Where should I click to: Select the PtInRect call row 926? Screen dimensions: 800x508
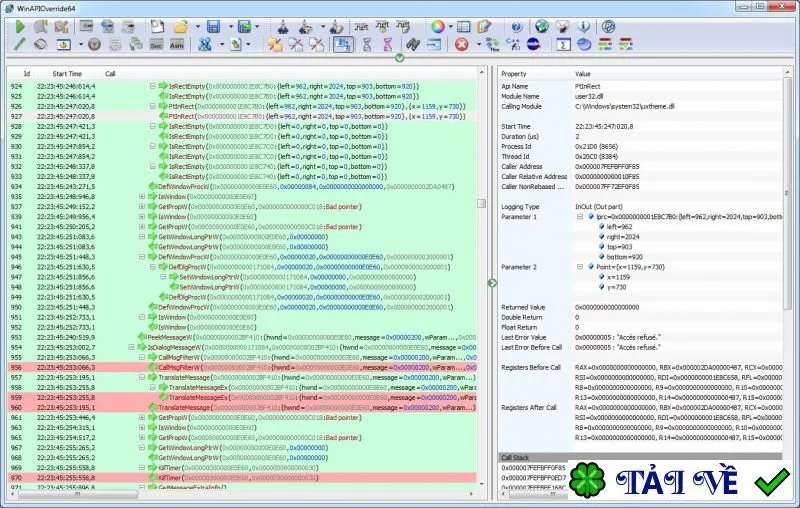coord(242,106)
